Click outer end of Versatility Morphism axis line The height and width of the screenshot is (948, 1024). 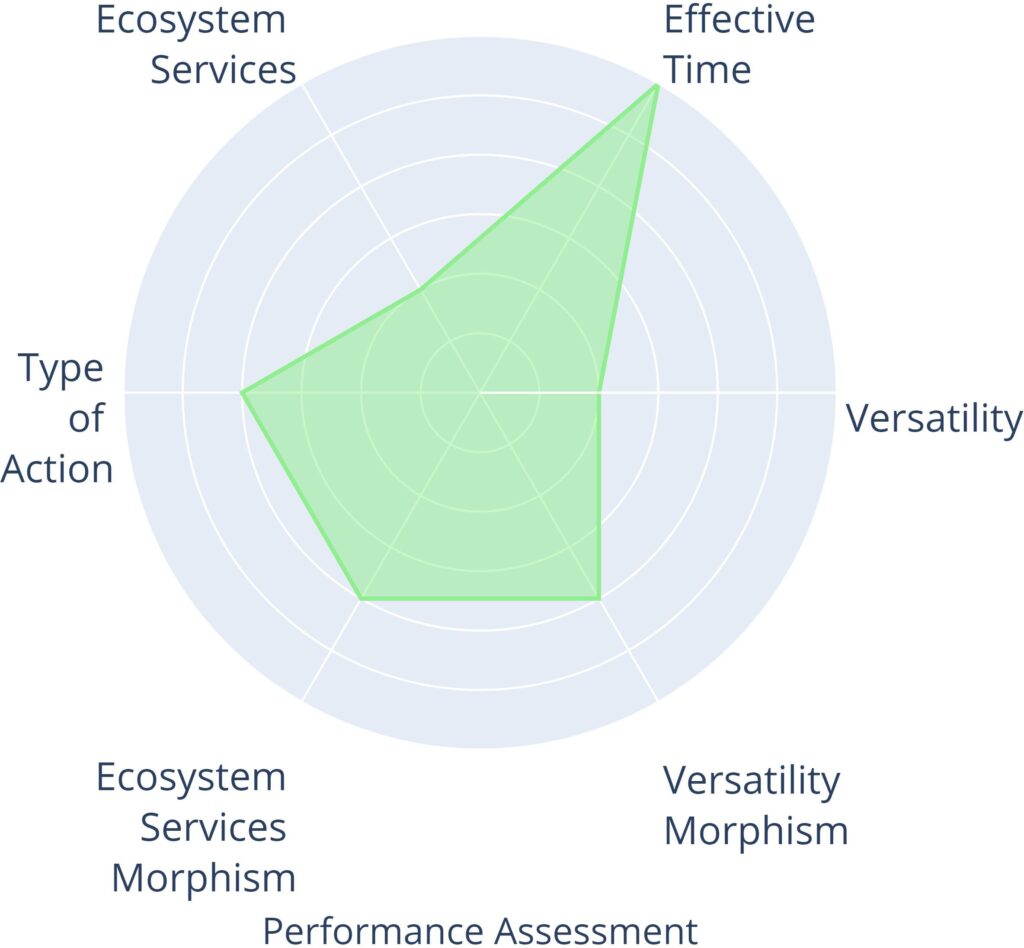pos(657,699)
